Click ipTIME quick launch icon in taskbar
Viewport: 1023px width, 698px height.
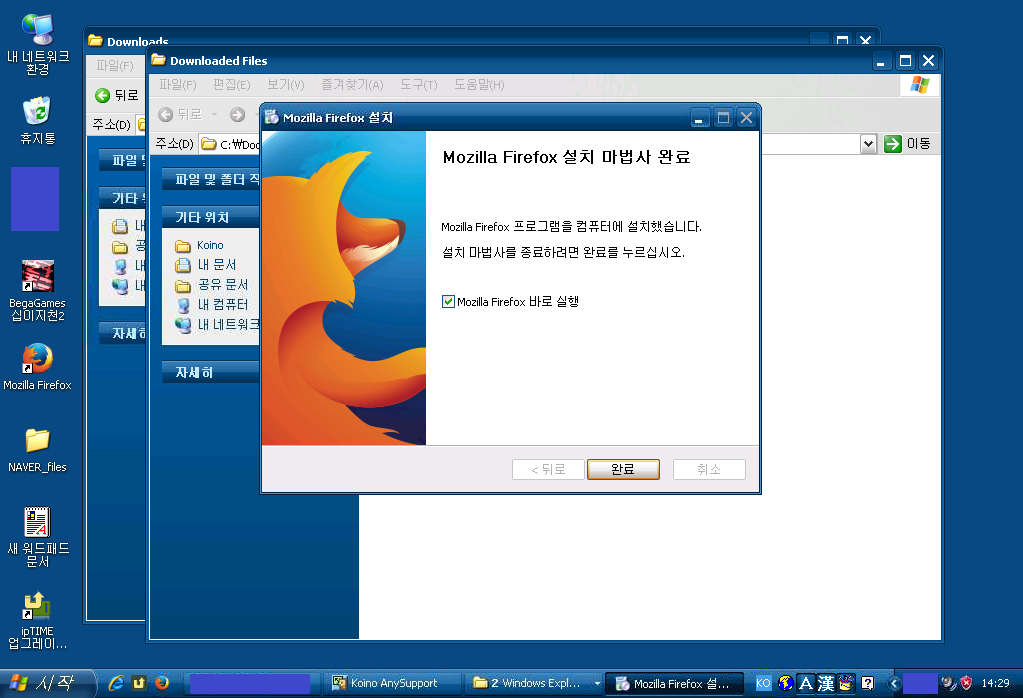[x=139, y=683]
